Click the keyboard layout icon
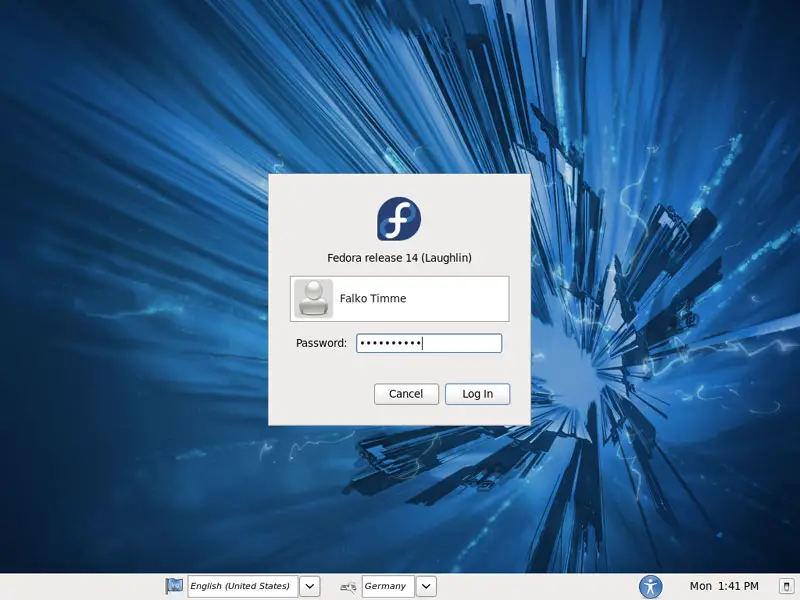 coord(348,586)
